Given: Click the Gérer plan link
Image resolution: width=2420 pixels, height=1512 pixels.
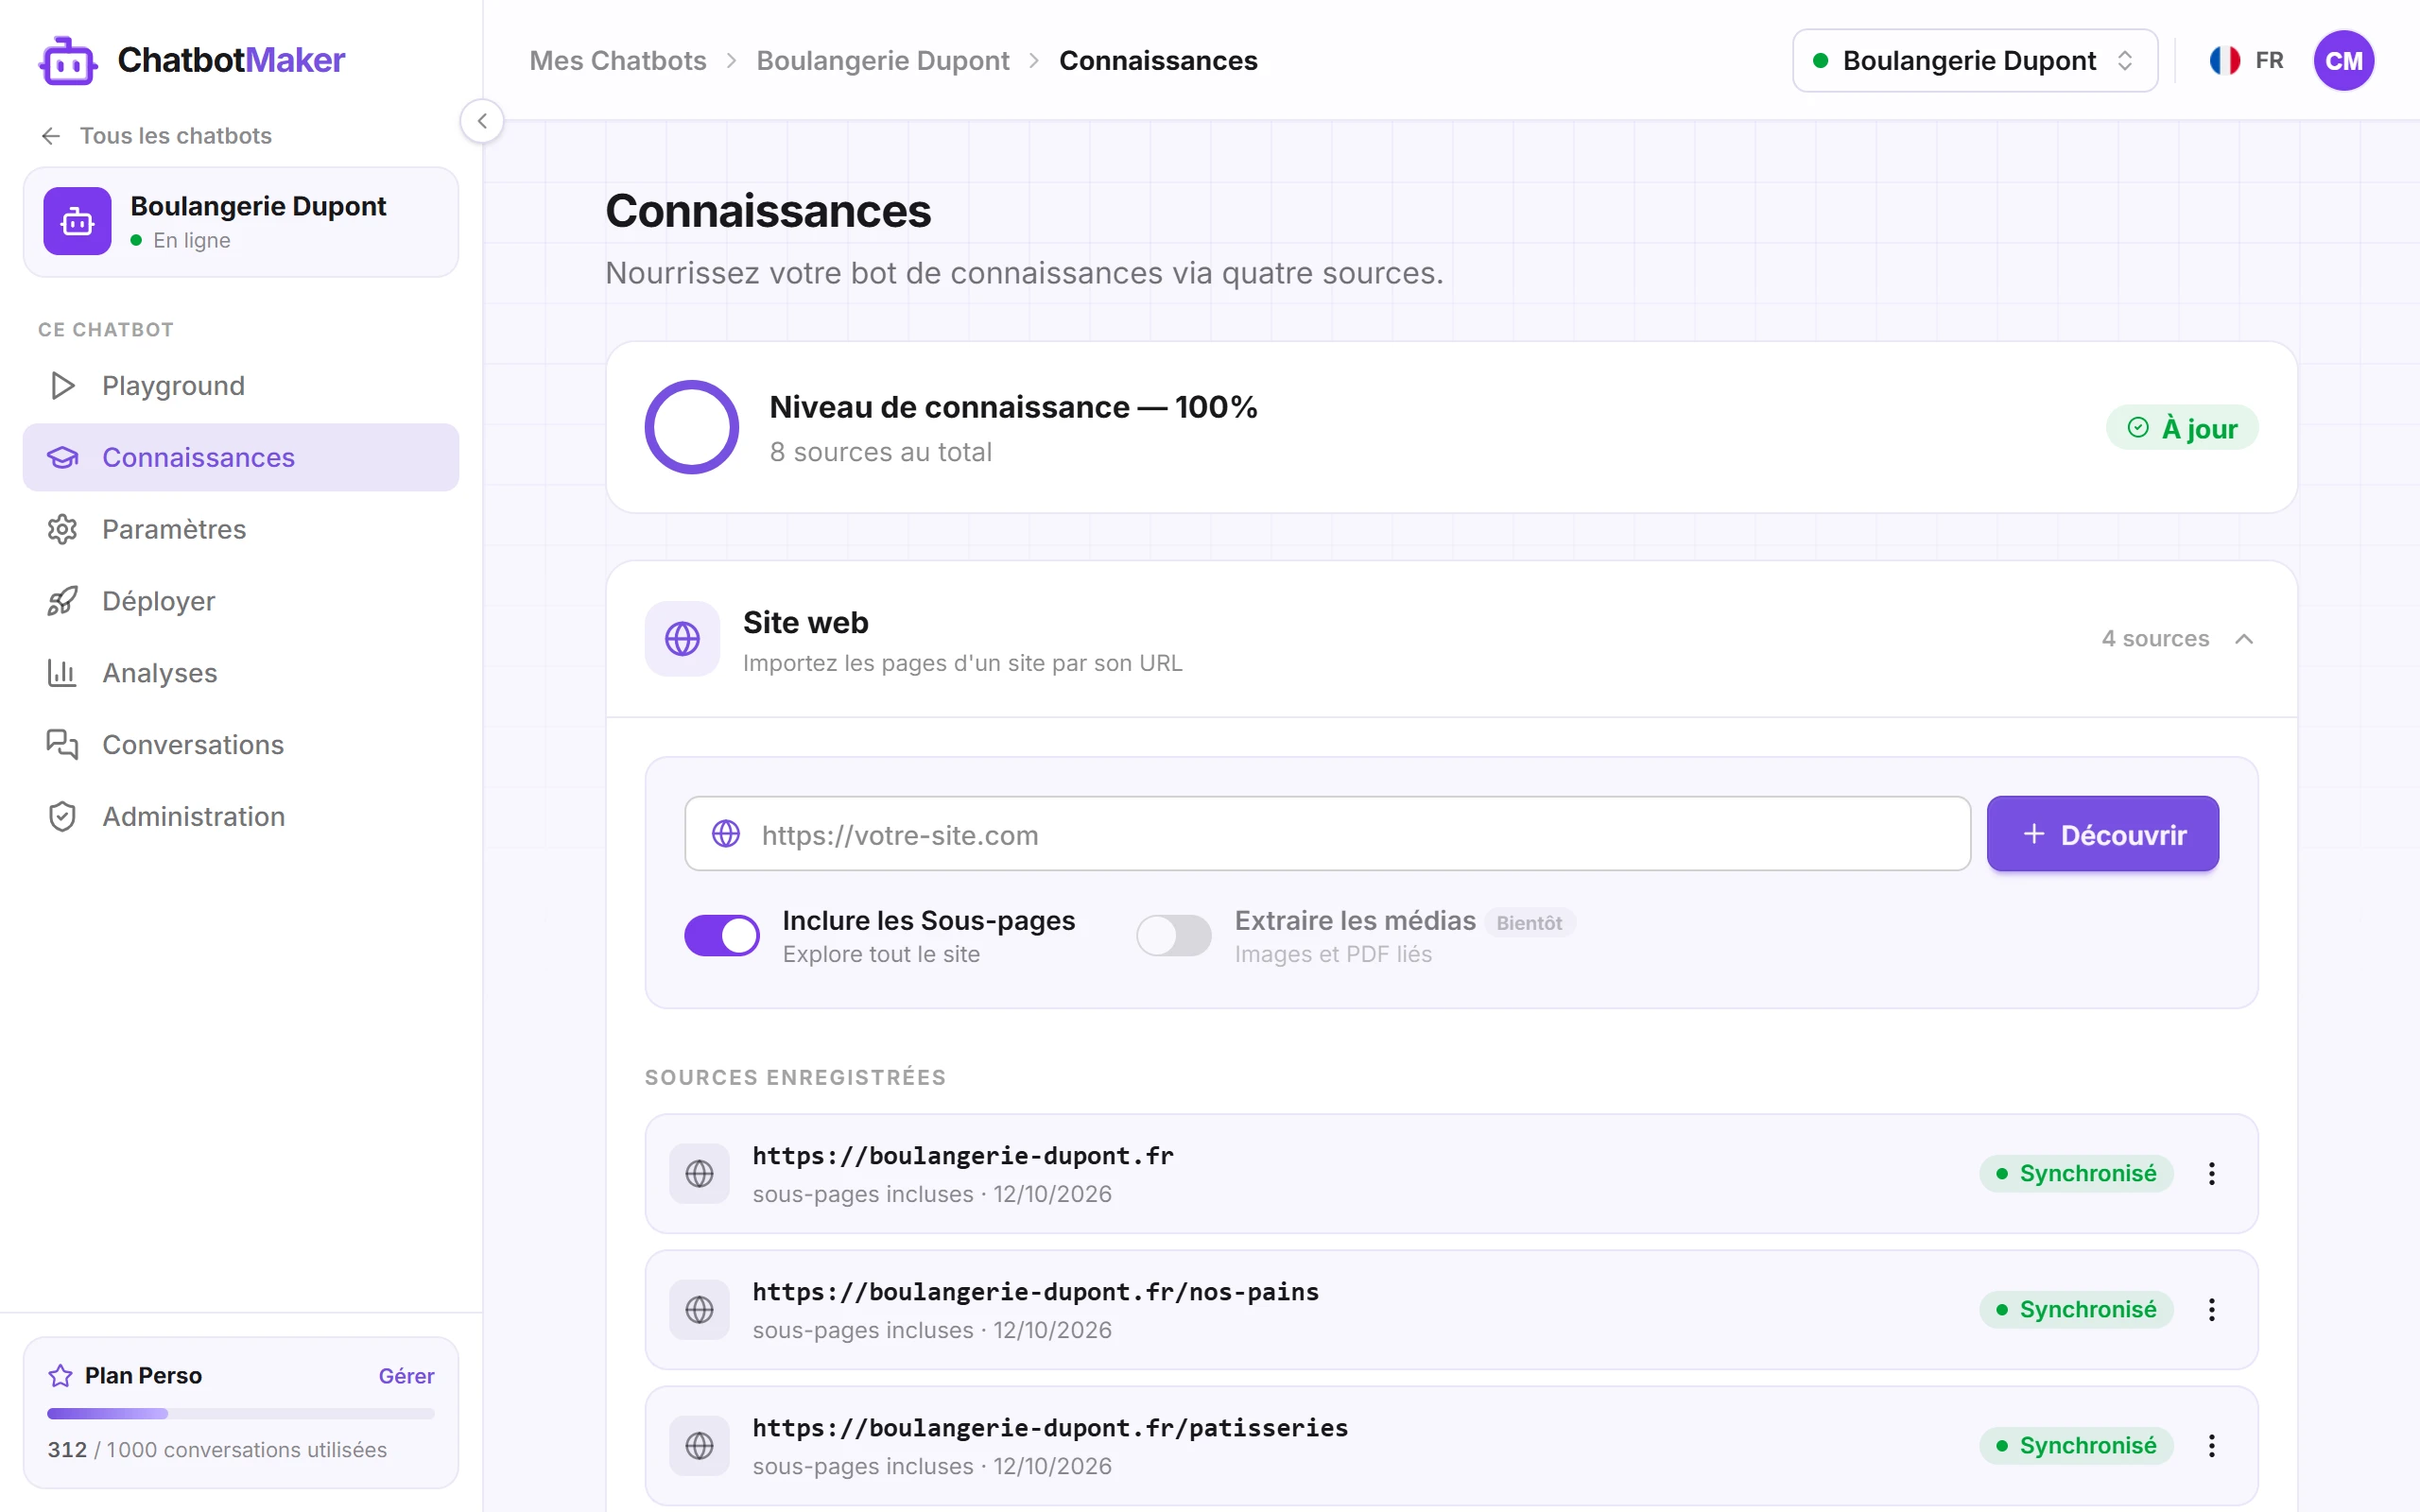Looking at the screenshot, I should [x=406, y=1376].
